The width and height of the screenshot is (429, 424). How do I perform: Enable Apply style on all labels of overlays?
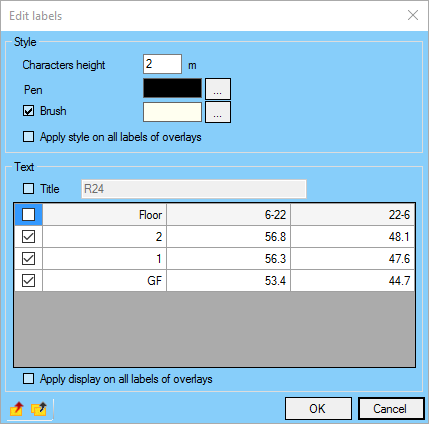click(x=28, y=137)
